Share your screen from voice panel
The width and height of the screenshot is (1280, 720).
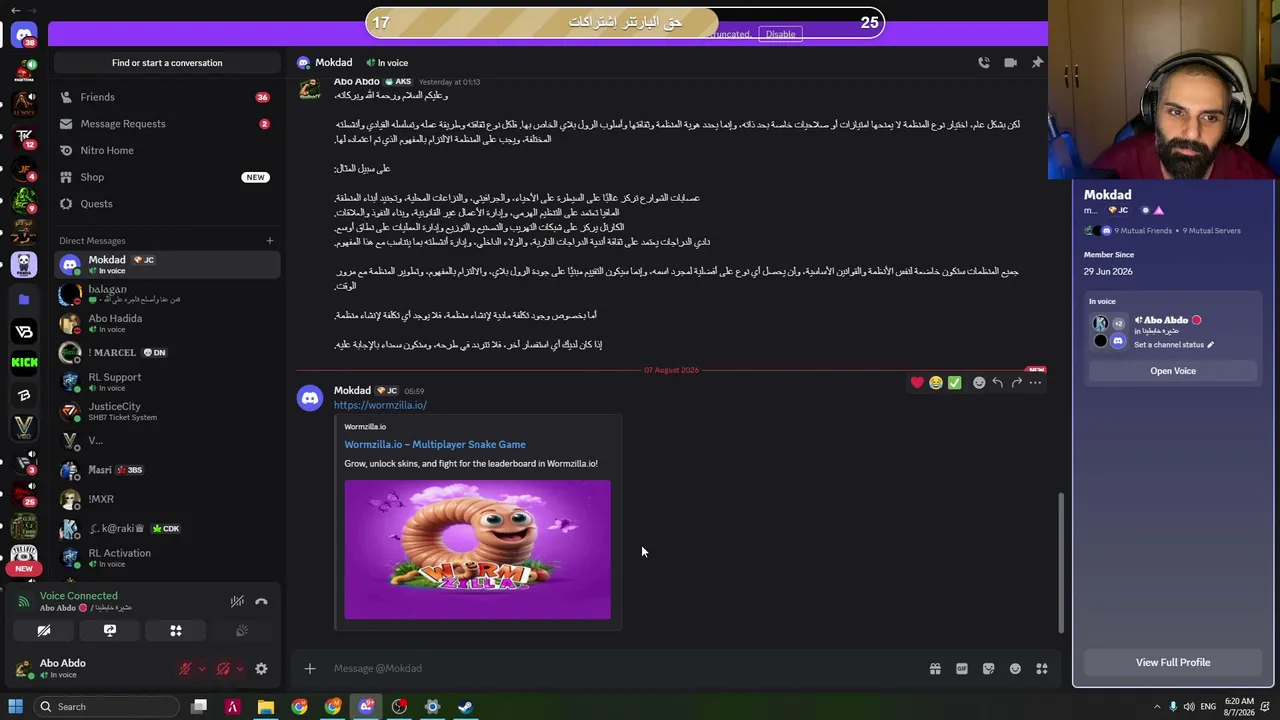pyautogui.click(x=110, y=631)
